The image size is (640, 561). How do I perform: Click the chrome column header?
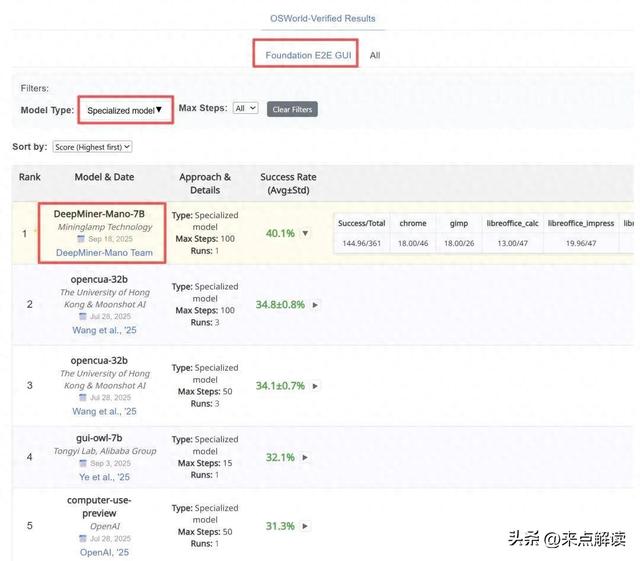pos(413,223)
